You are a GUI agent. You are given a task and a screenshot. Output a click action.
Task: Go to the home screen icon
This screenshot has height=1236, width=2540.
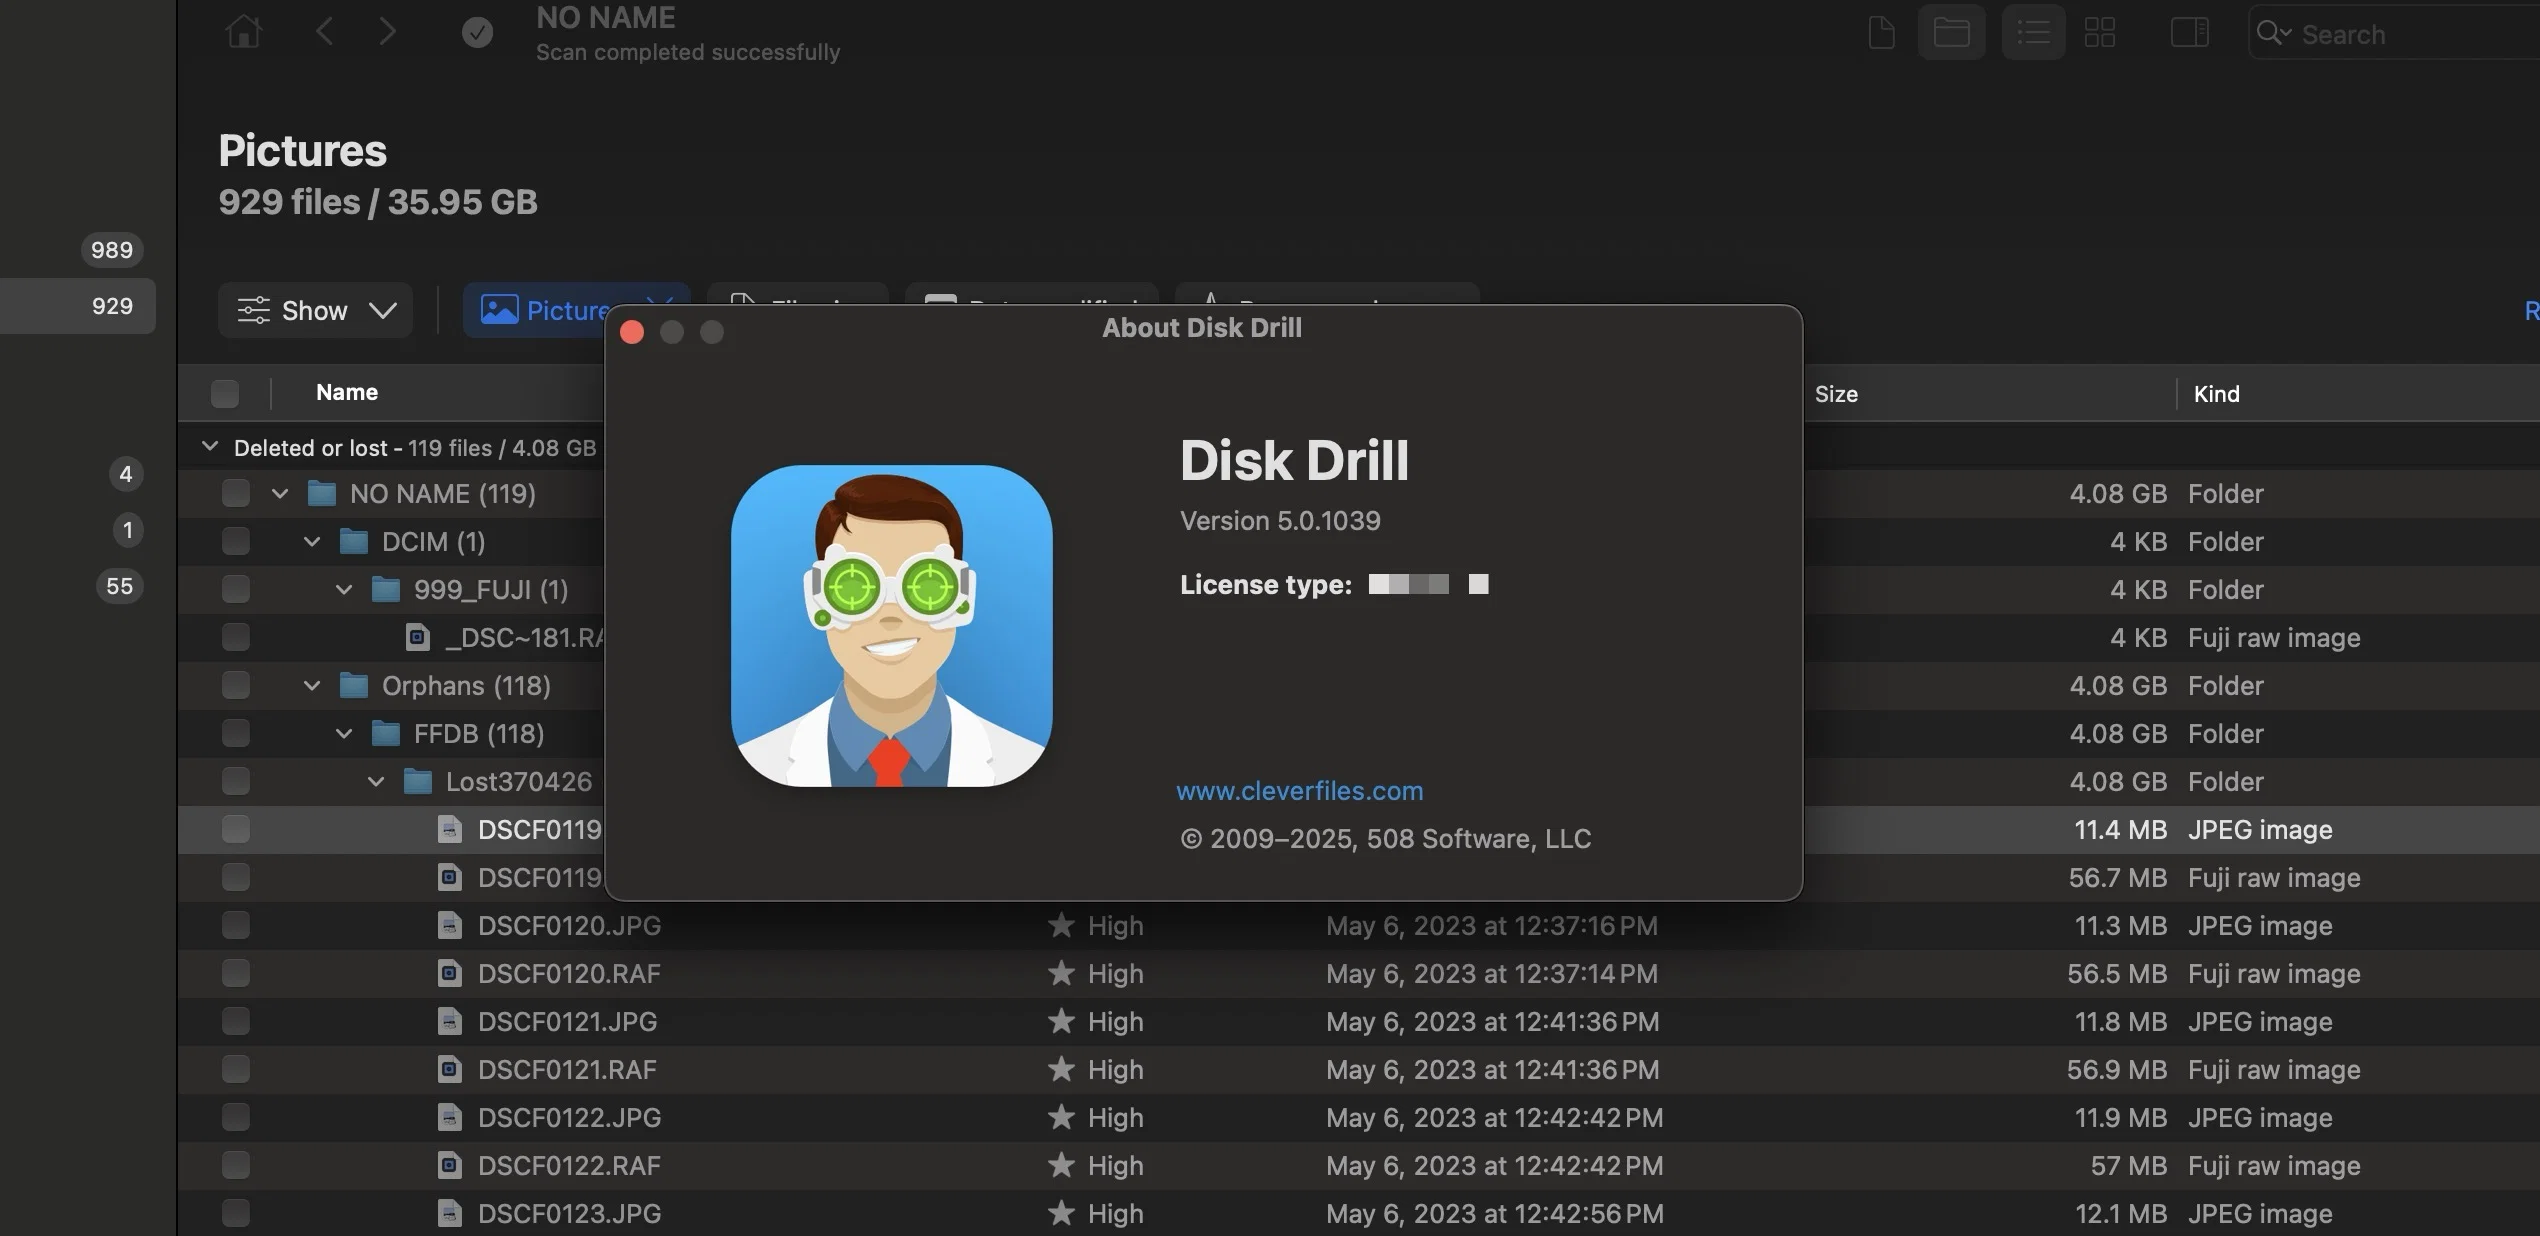[244, 31]
